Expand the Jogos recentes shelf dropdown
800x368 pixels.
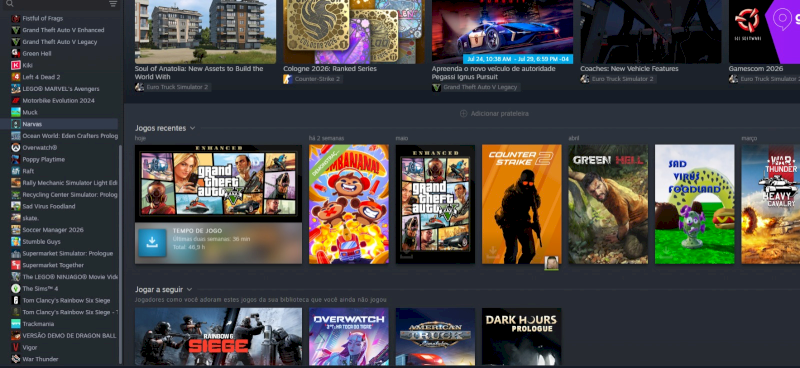pos(192,128)
